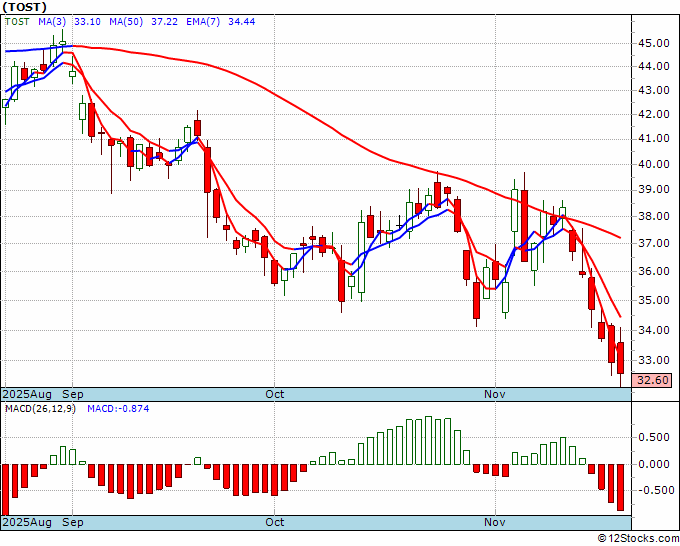This screenshot has width=680, height=546.
Task: Select the green TOST legend label
Action: click(x=17, y=22)
